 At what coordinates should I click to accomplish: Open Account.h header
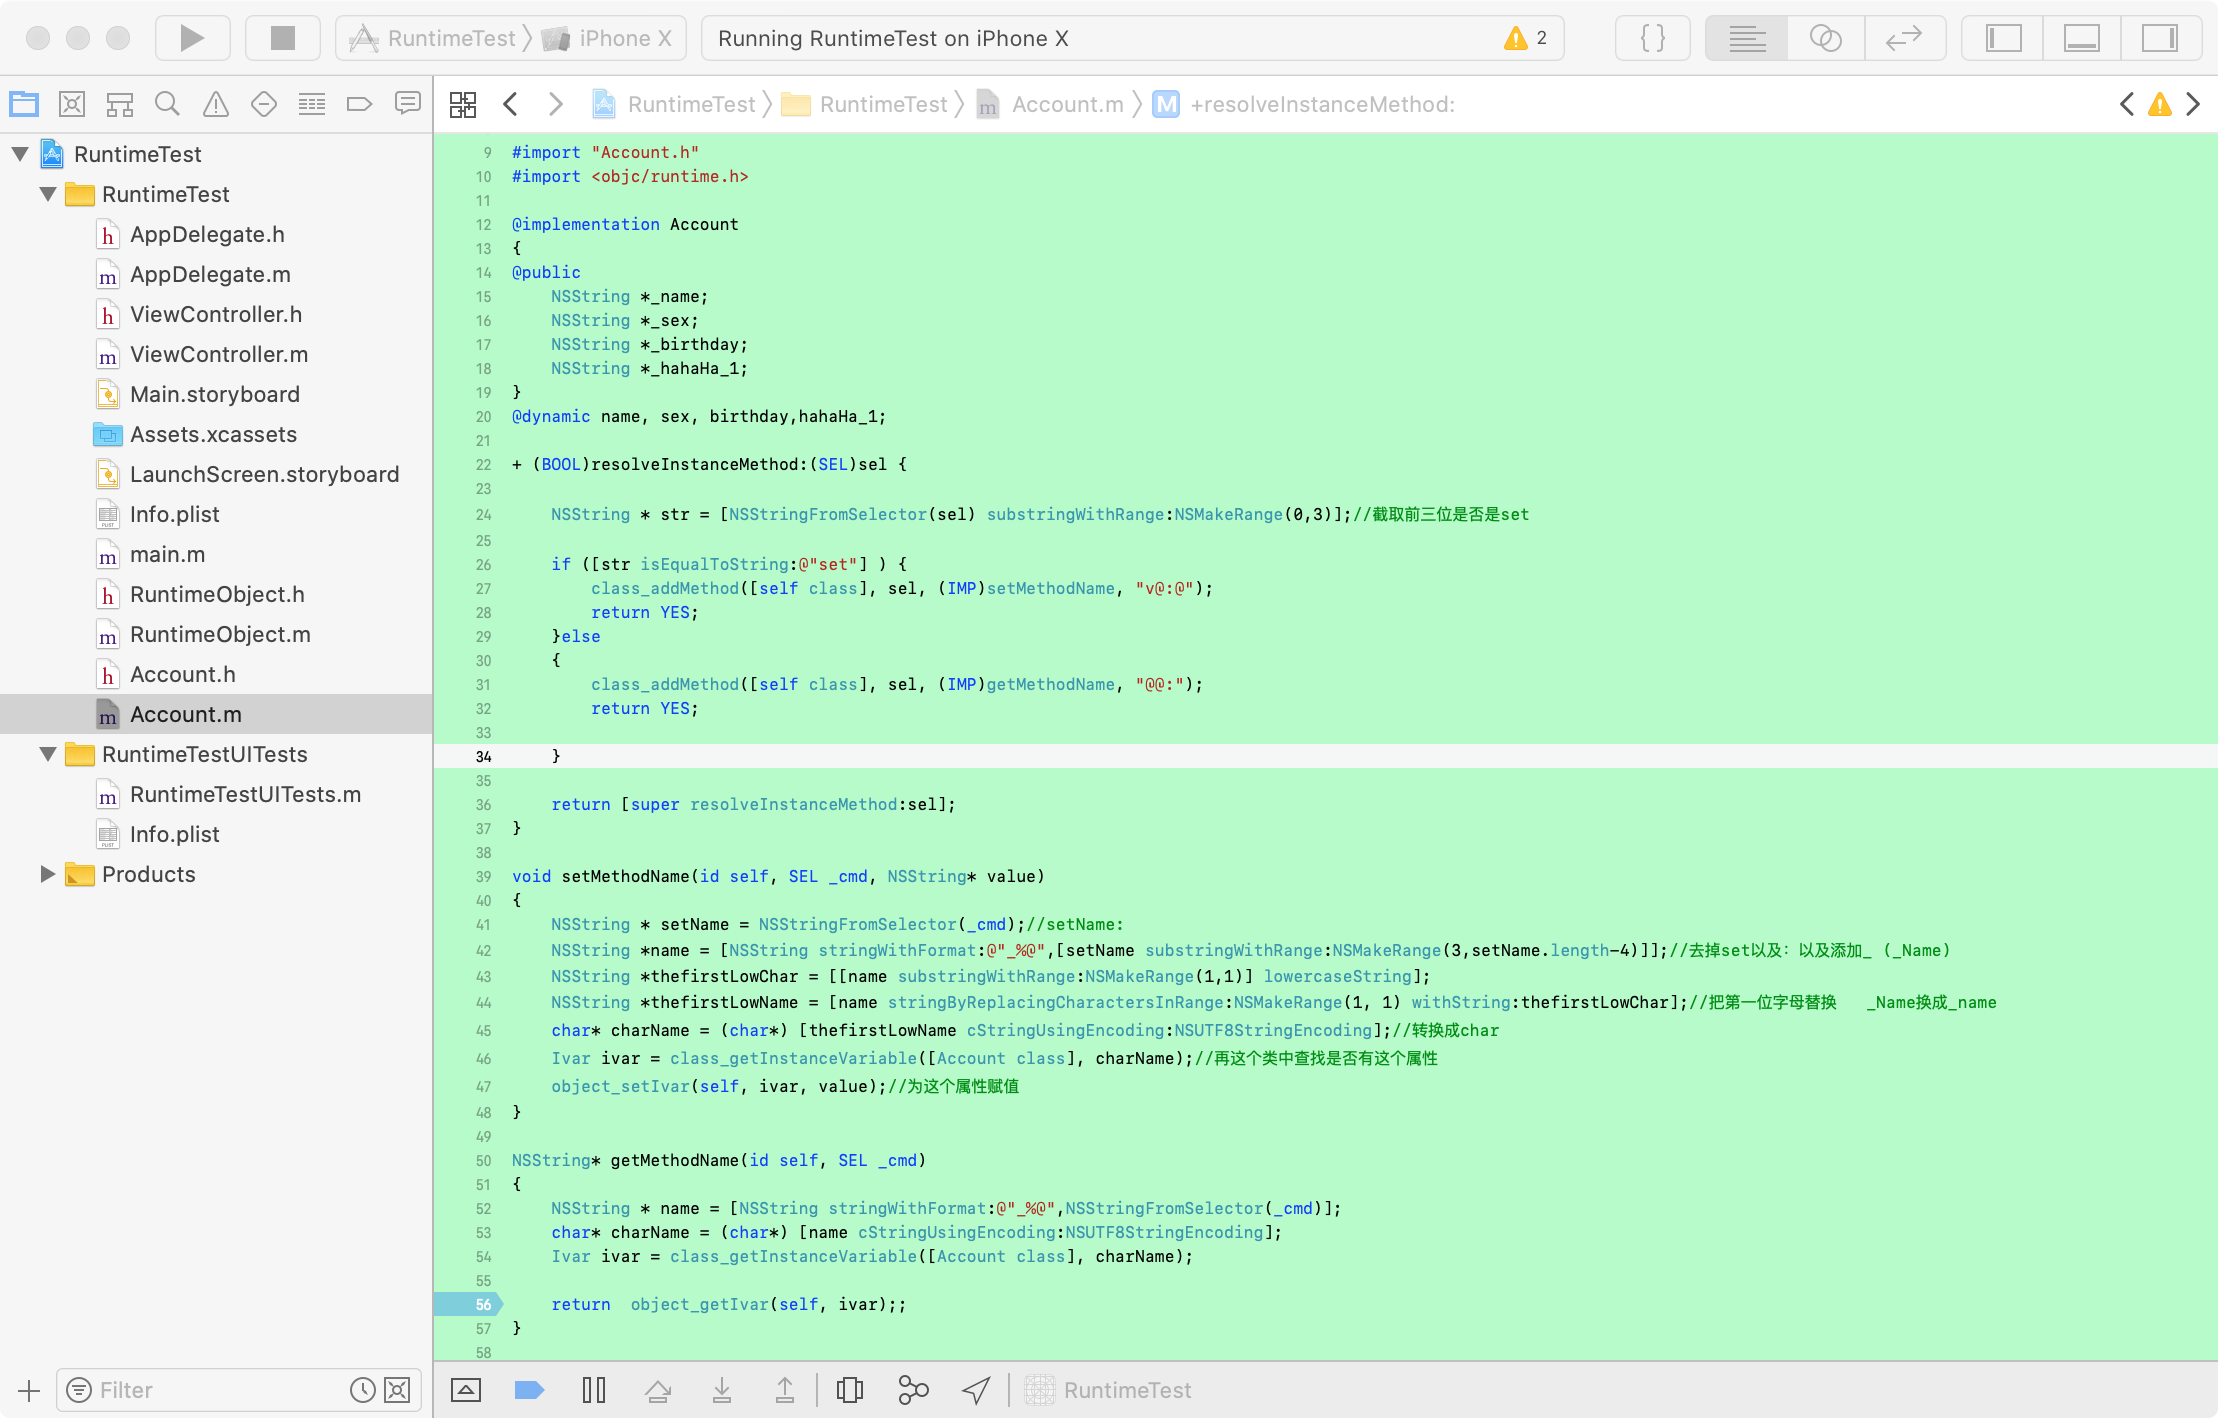[x=183, y=674]
